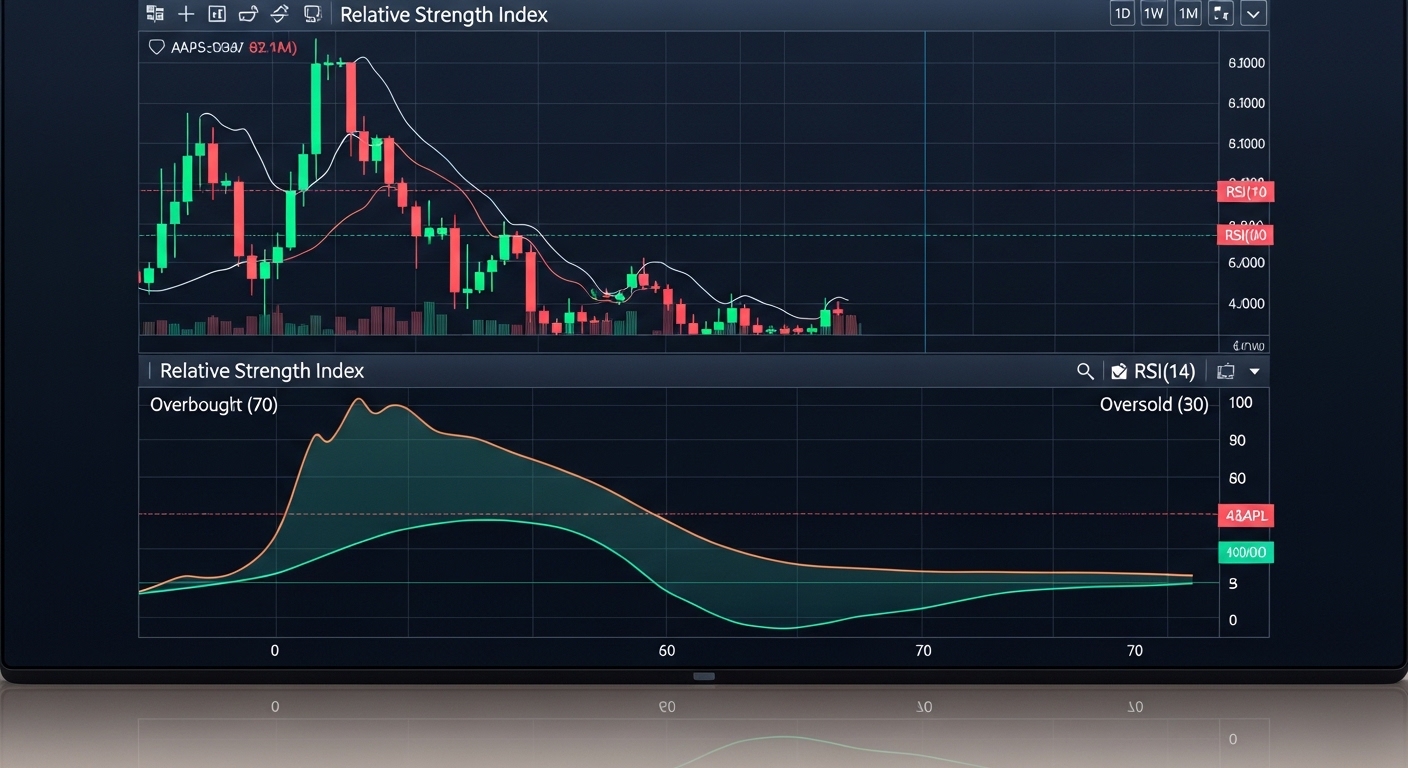Open the chart layout icon

click(218, 14)
